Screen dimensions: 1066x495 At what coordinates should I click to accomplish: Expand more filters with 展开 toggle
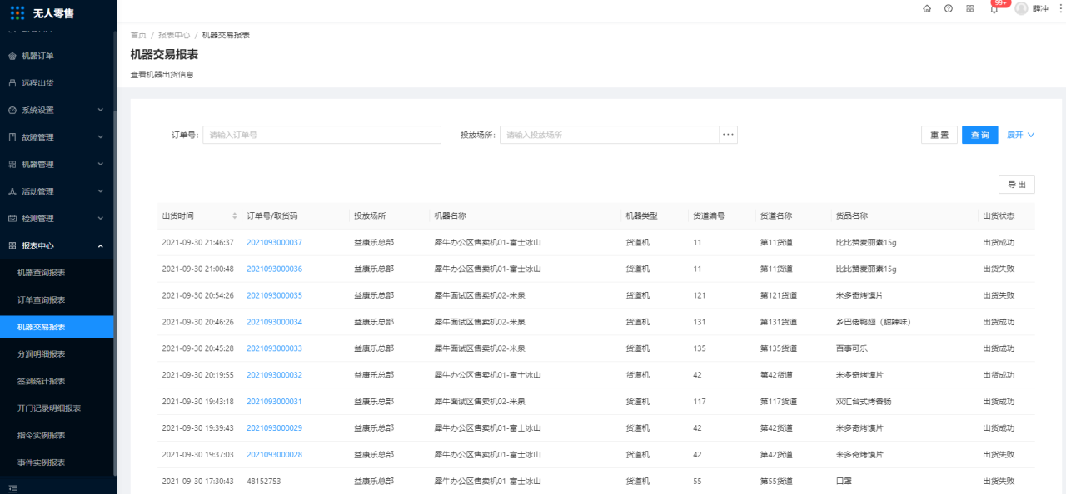[1020, 135]
